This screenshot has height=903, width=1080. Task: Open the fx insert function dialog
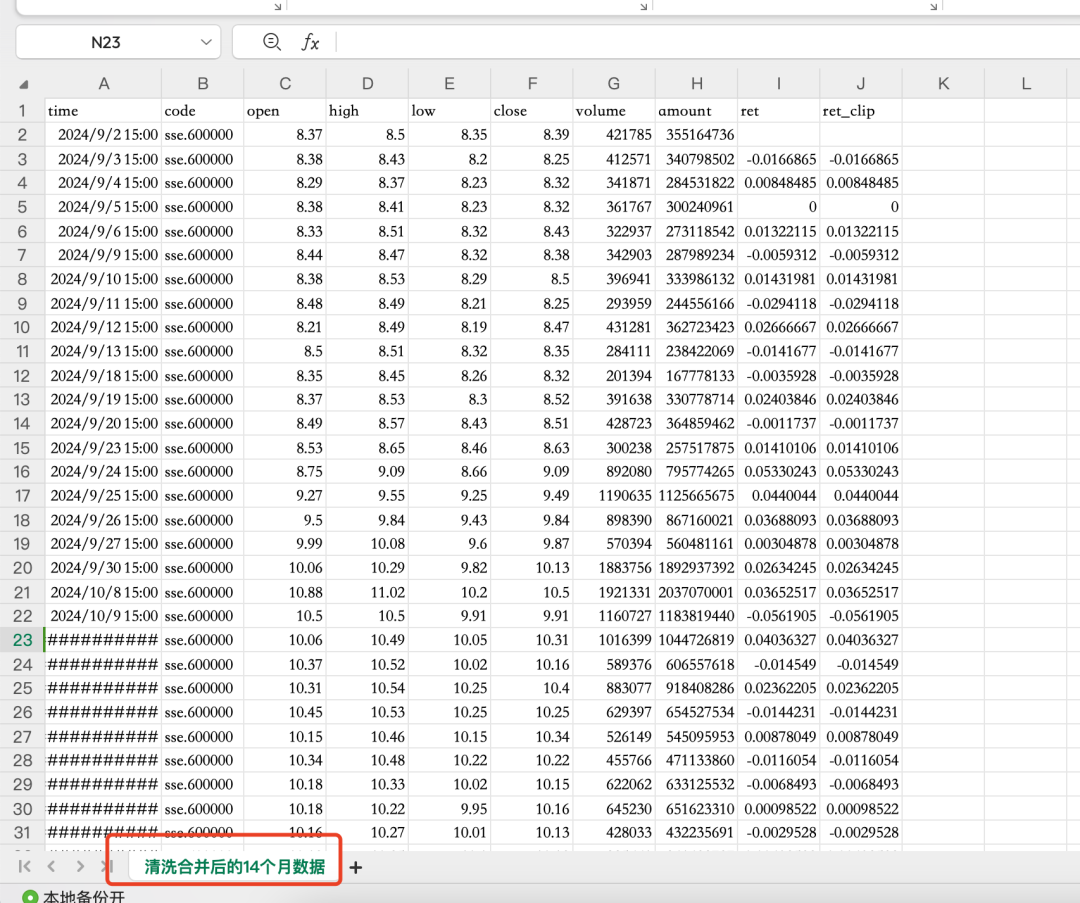point(310,42)
